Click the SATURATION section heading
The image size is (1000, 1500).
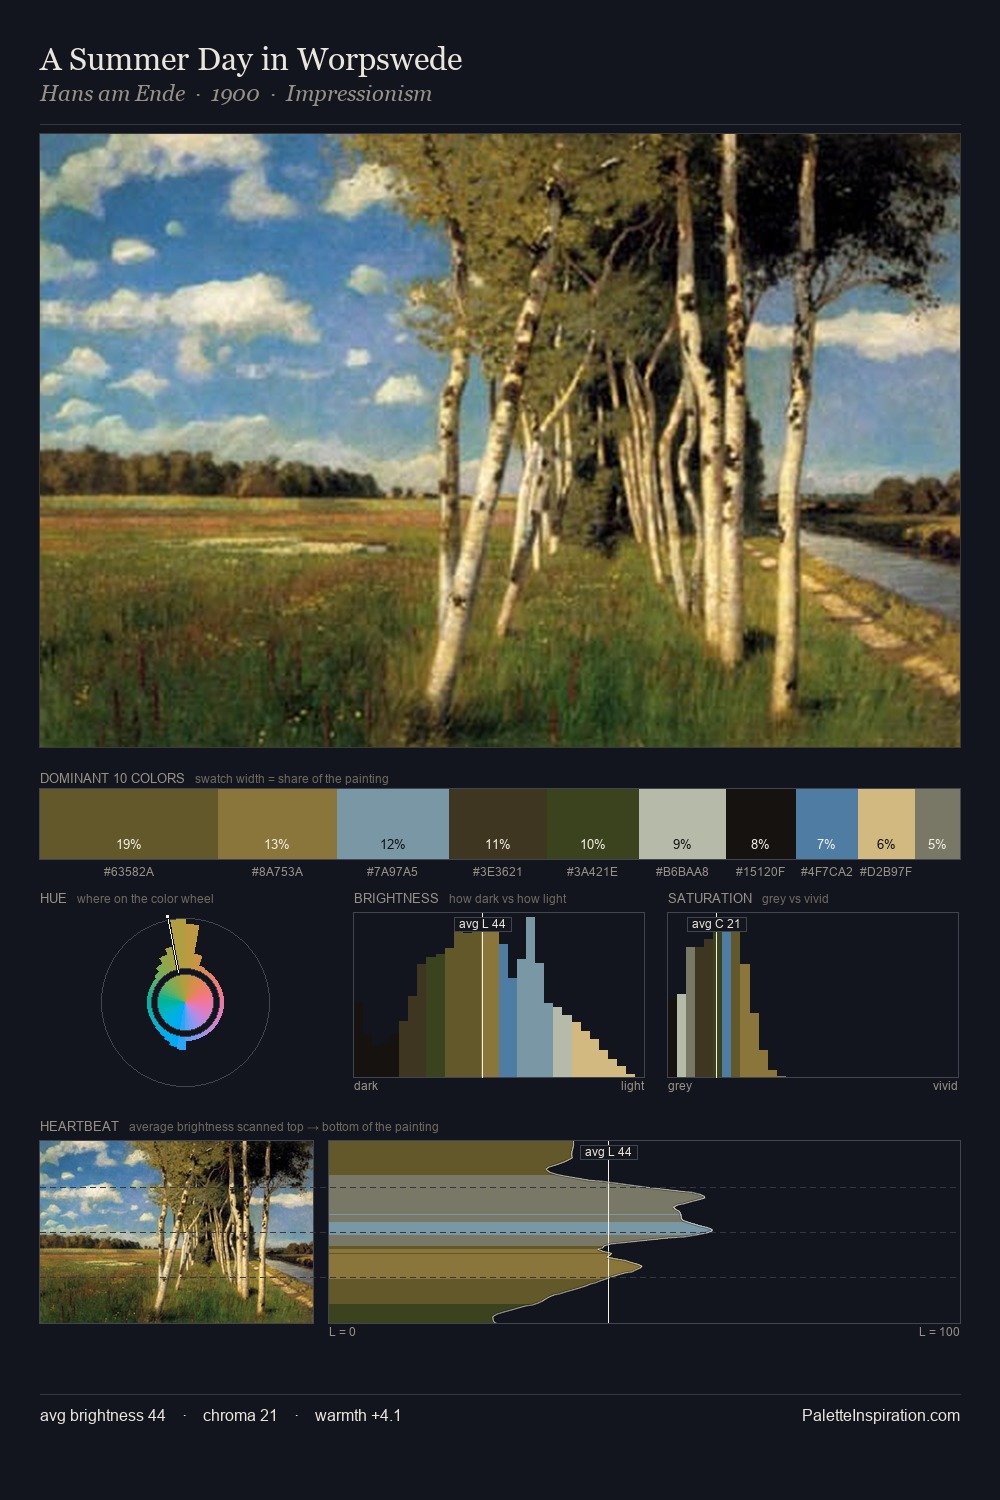pyautogui.click(x=710, y=898)
